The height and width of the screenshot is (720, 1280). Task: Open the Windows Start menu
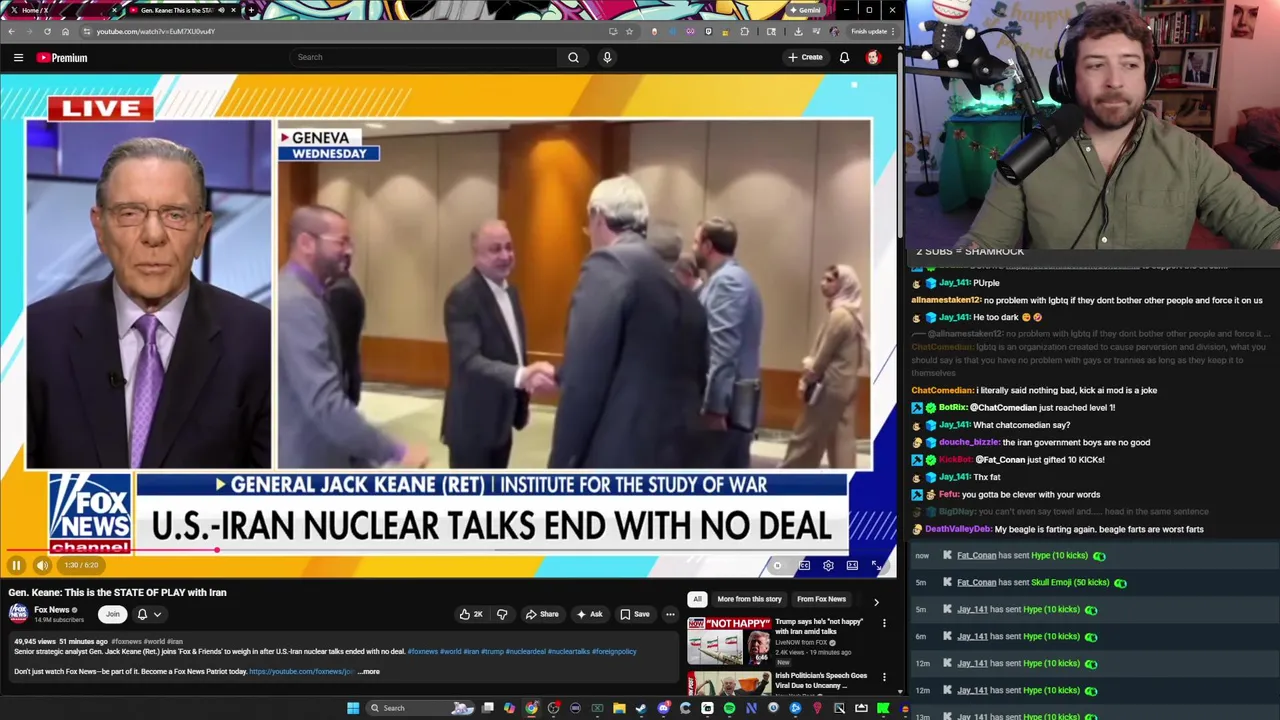(353, 708)
